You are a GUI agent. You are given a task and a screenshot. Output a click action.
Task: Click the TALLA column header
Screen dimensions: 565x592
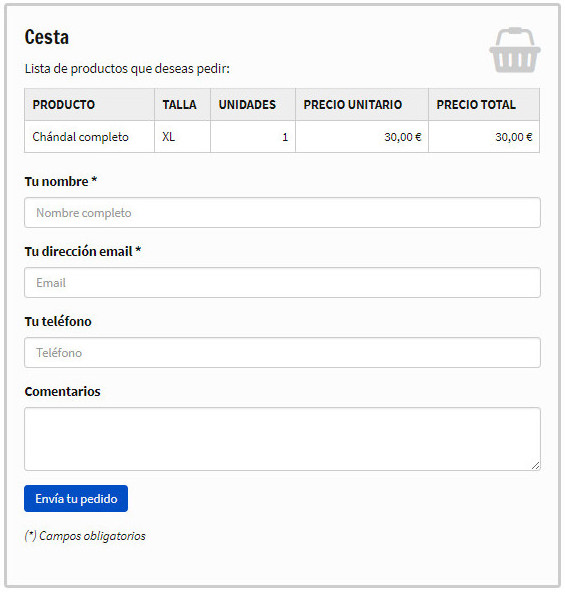tap(182, 105)
